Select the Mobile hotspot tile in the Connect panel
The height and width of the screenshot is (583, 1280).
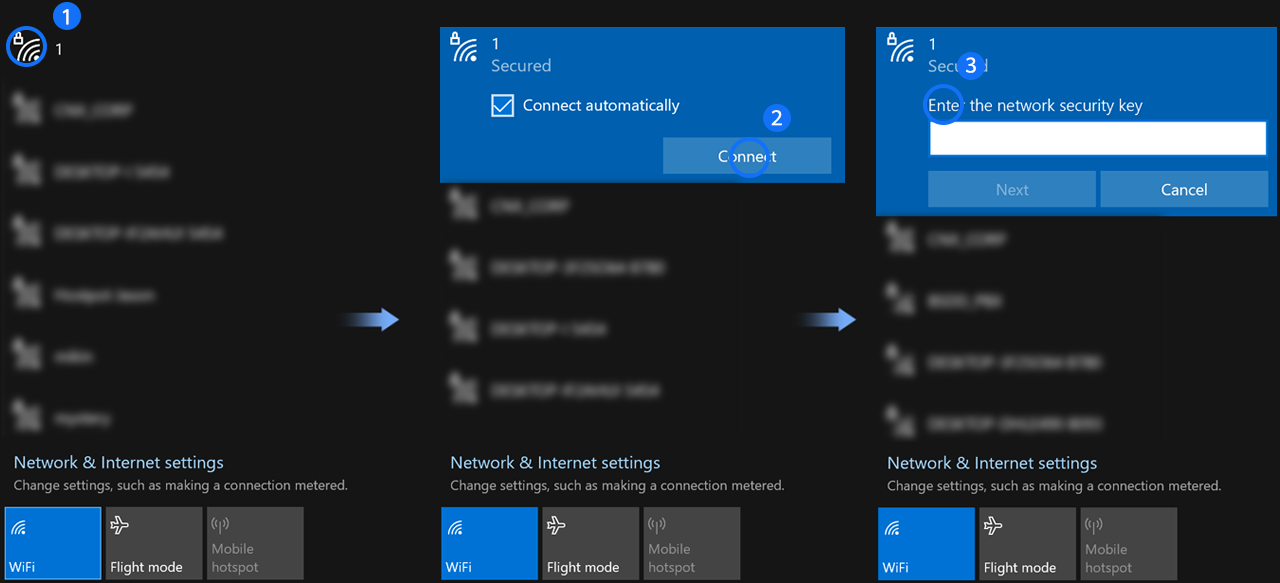691,543
